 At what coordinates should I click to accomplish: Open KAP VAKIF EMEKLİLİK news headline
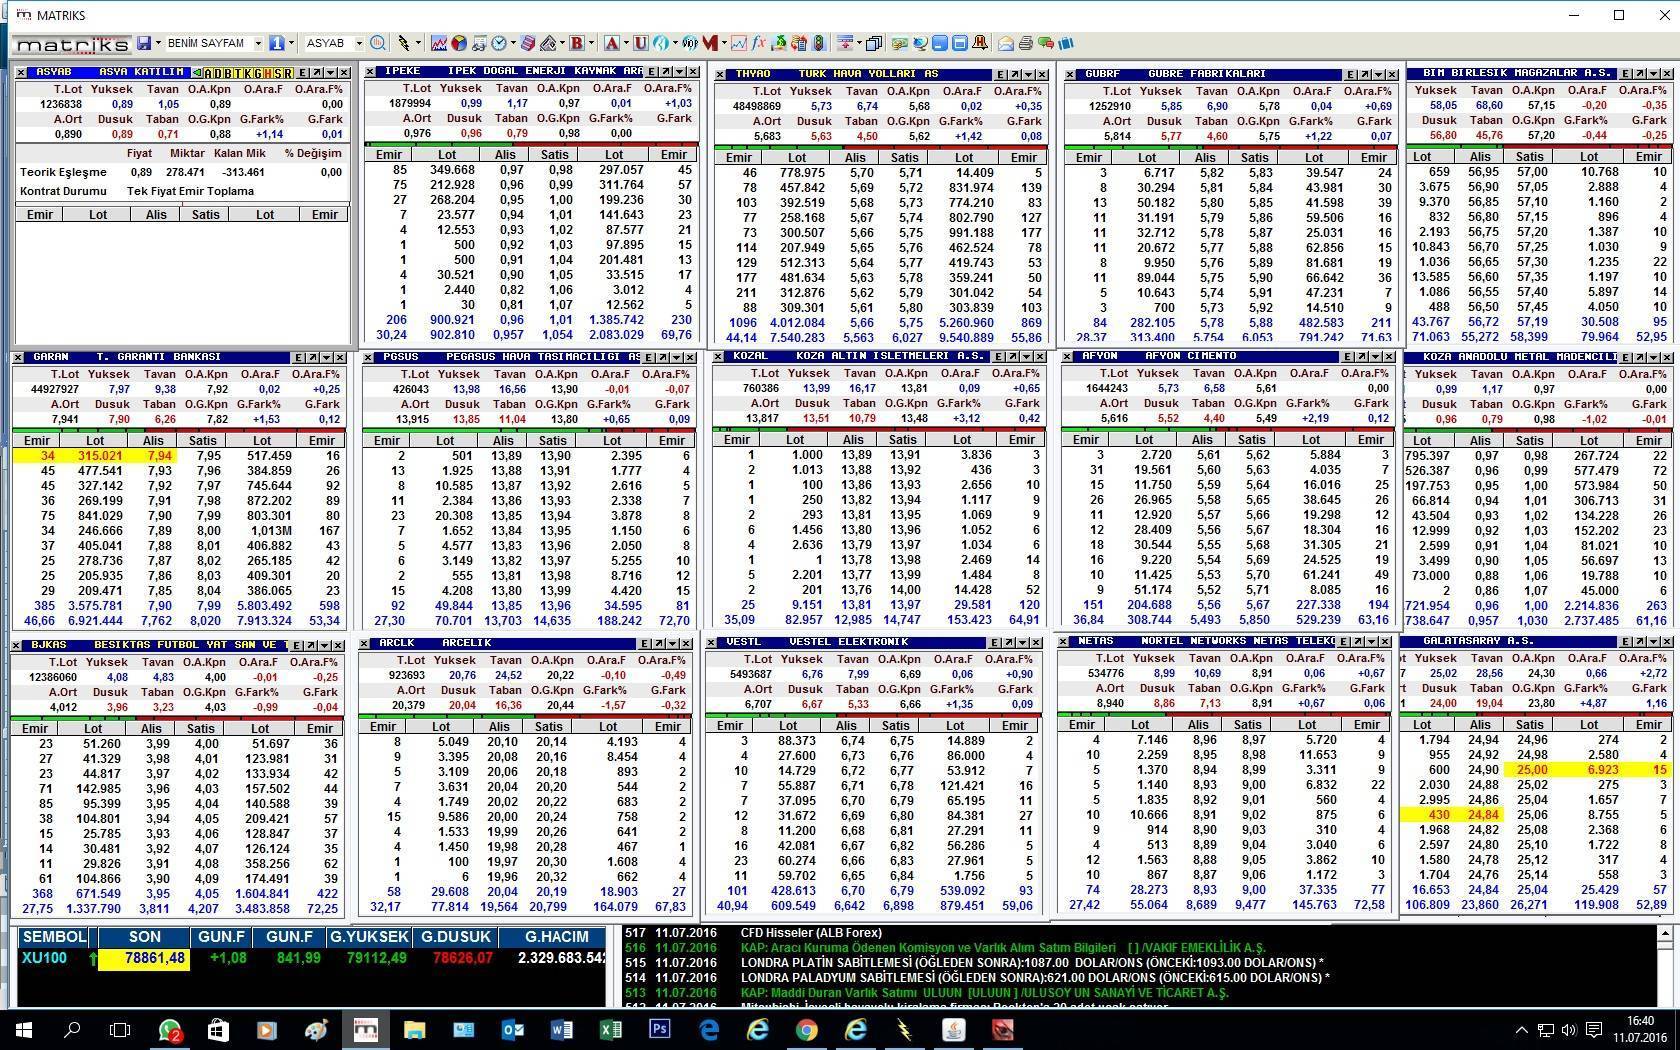1002,947
